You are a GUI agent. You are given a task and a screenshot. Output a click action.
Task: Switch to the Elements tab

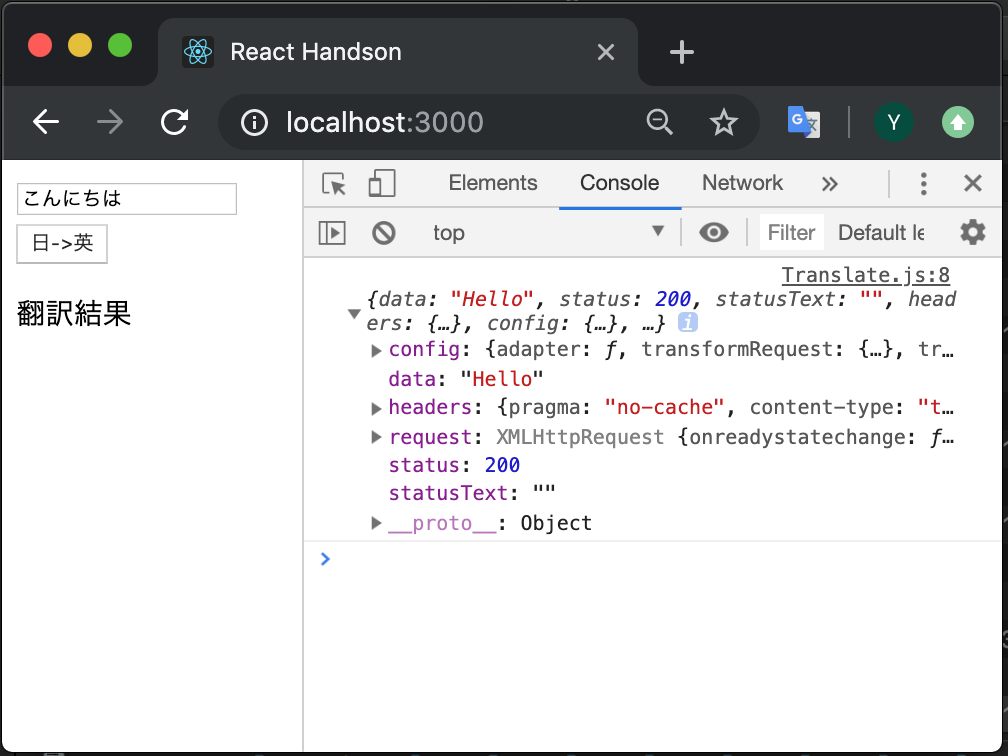tap(492, 183)
